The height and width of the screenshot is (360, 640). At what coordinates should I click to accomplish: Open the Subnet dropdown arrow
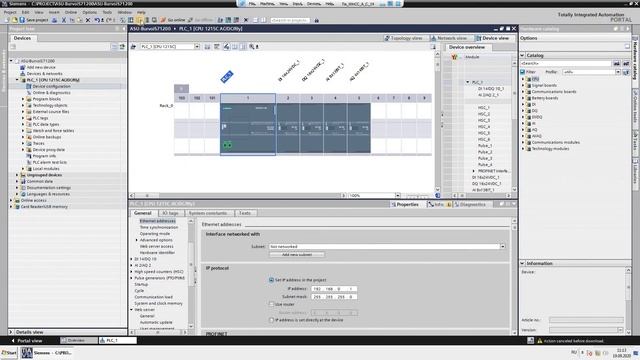coord(502,247)
